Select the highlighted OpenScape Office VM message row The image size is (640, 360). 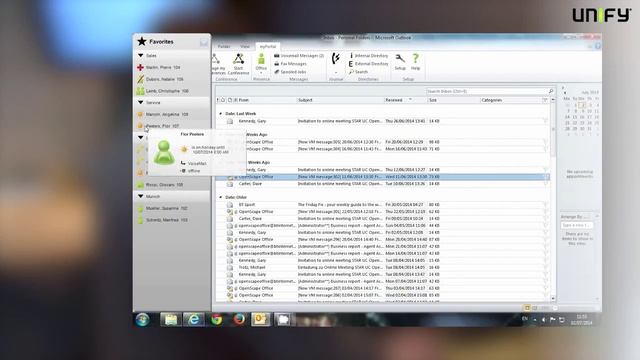coord(384,177)
